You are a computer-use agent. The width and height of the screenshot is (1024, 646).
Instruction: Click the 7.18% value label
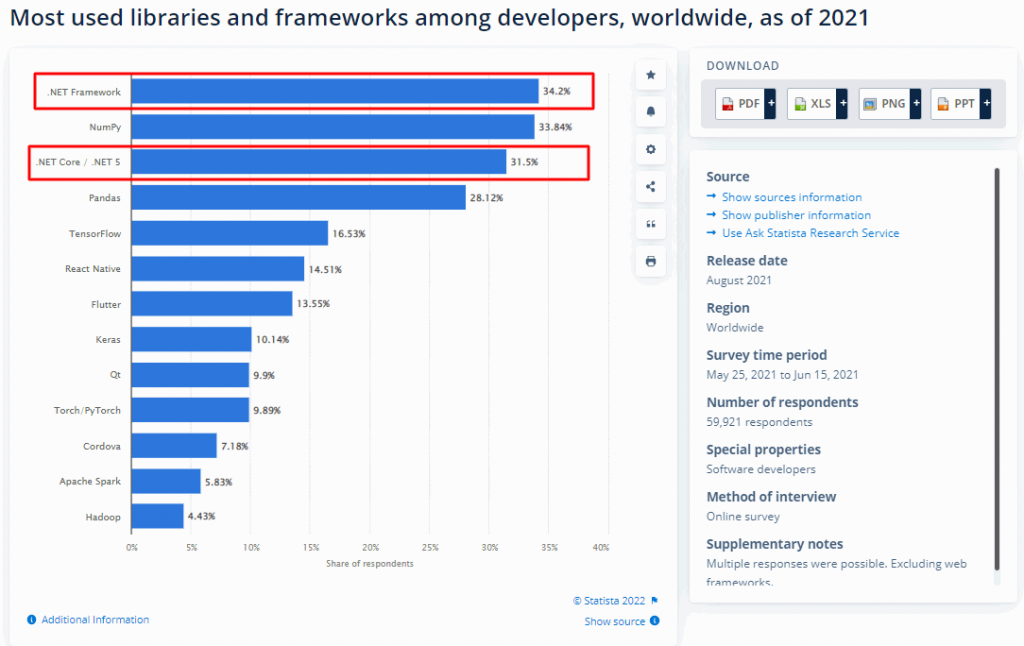(x=234, y=446)
